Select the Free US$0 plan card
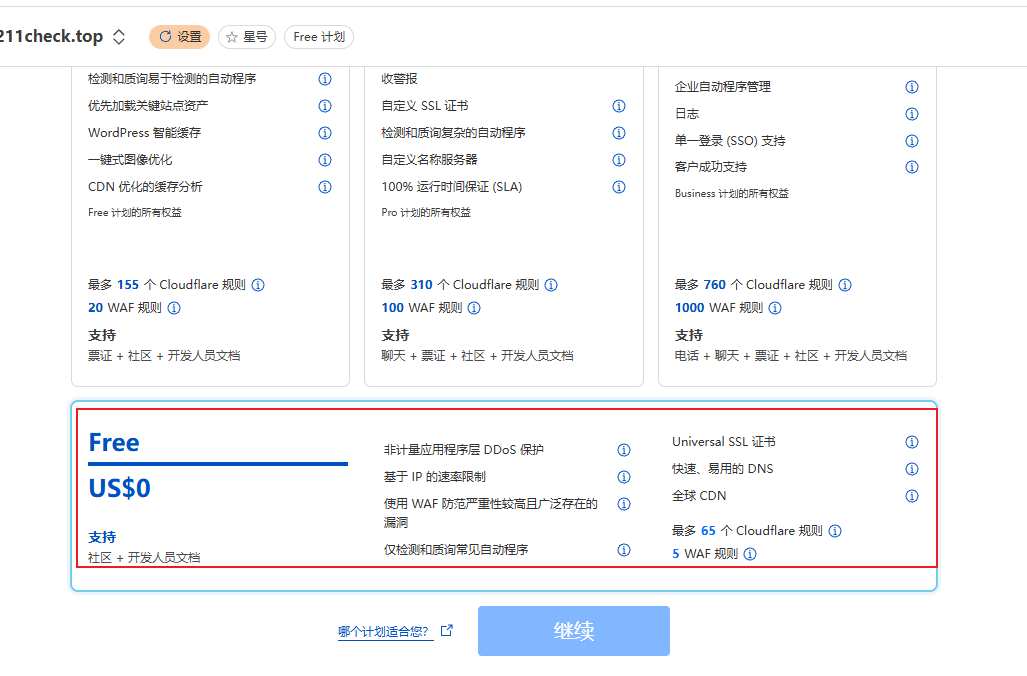The image size is (1027, 676). pyautogui.click(x=217, y=488)
